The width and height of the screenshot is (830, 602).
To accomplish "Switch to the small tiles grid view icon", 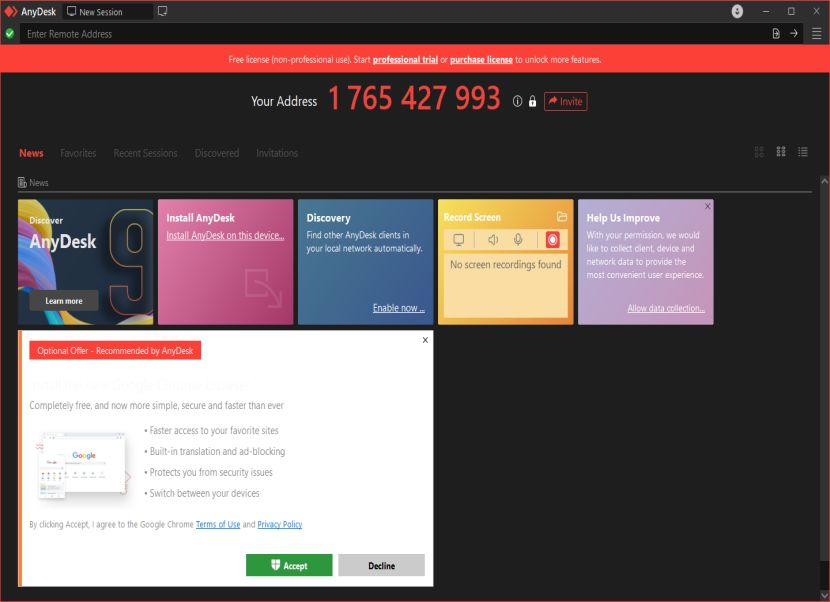I will (781, 152).
